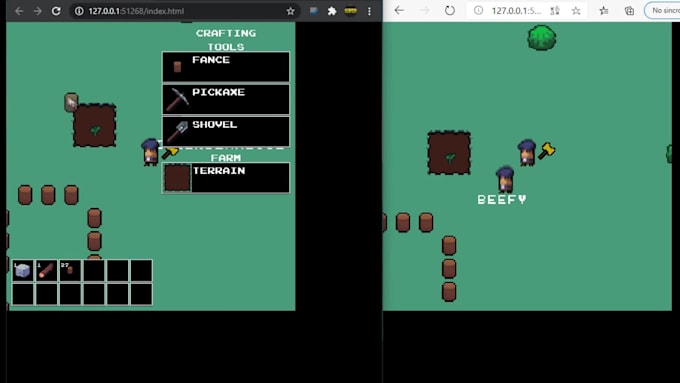Open the translate icon in the right browser
This screenshot has width=680, height=383.
555,11
